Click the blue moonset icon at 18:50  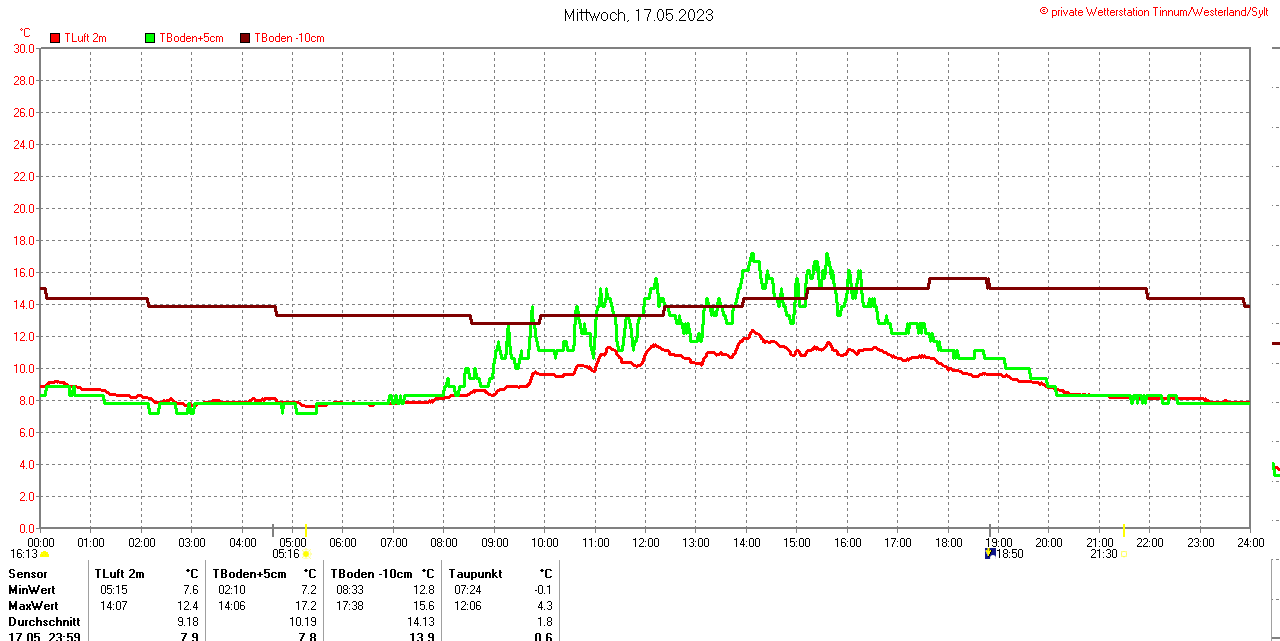click(x=990, y=553)
